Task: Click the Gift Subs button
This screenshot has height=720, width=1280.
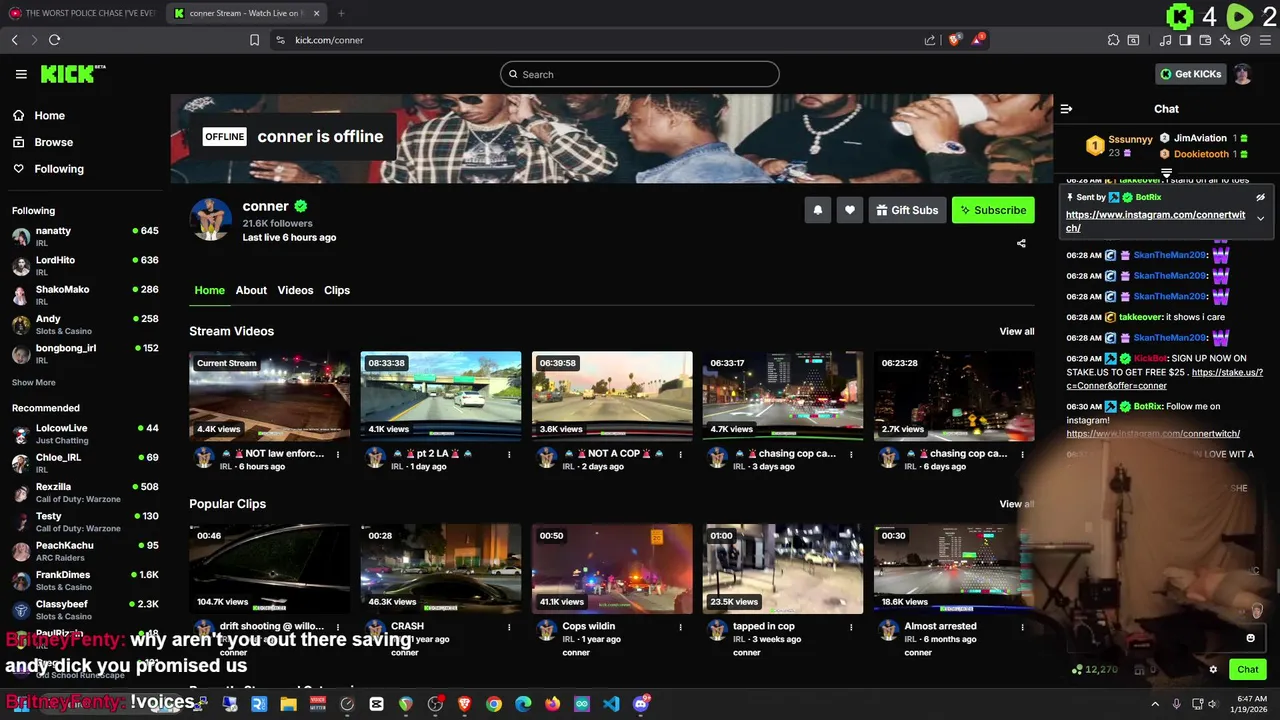Action: [907, 210]
